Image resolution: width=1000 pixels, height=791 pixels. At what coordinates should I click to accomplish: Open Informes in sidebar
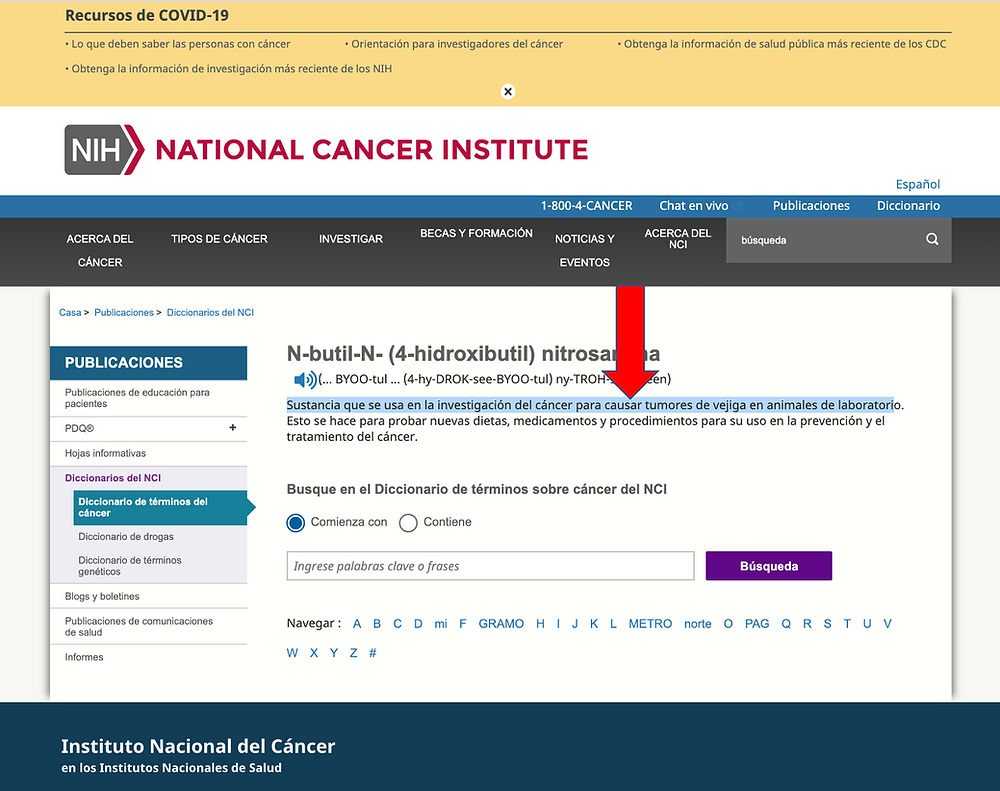[84, 657]
